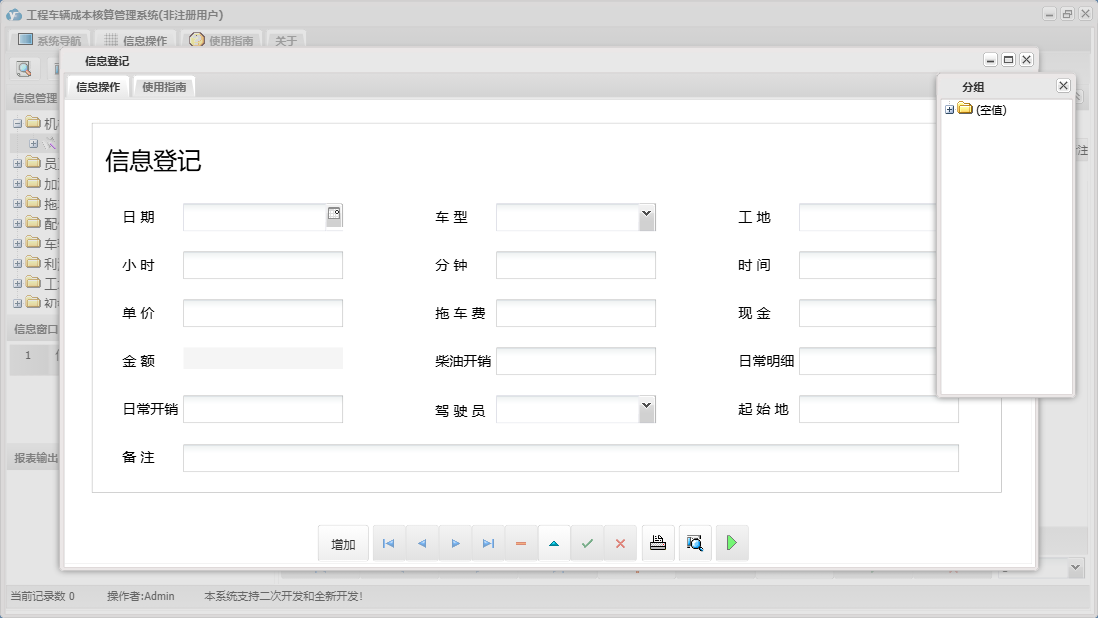Run the query with the green play icon
The width and height of the screenshot is (1098, 618).
(731, 542)
